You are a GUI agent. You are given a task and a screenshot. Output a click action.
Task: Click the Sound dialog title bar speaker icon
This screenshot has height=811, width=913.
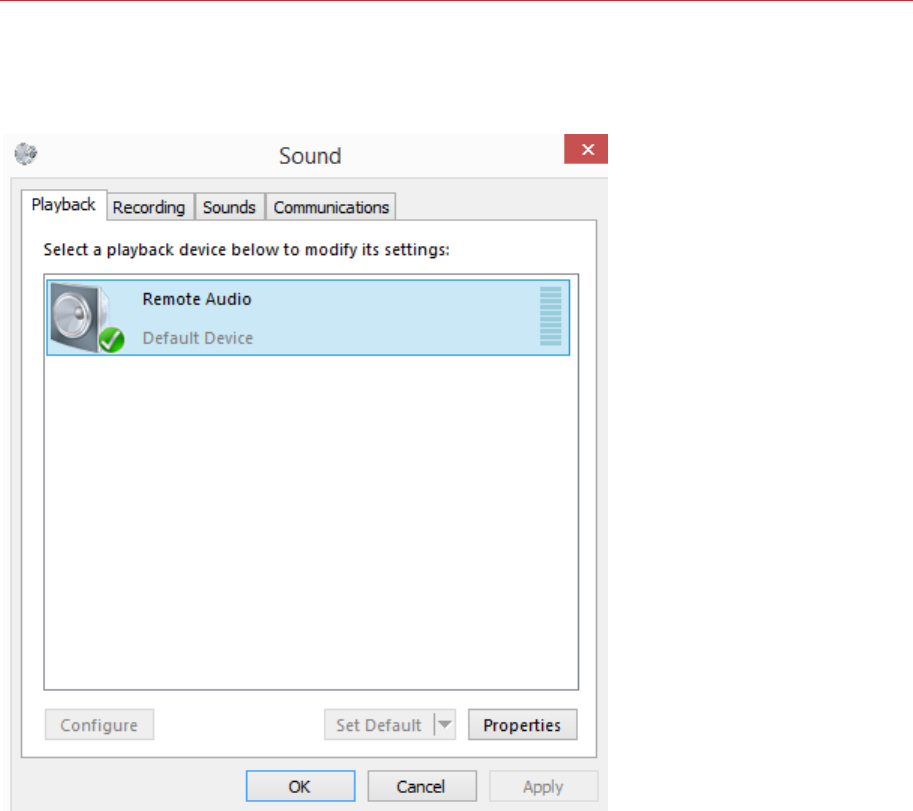[26, 154]
